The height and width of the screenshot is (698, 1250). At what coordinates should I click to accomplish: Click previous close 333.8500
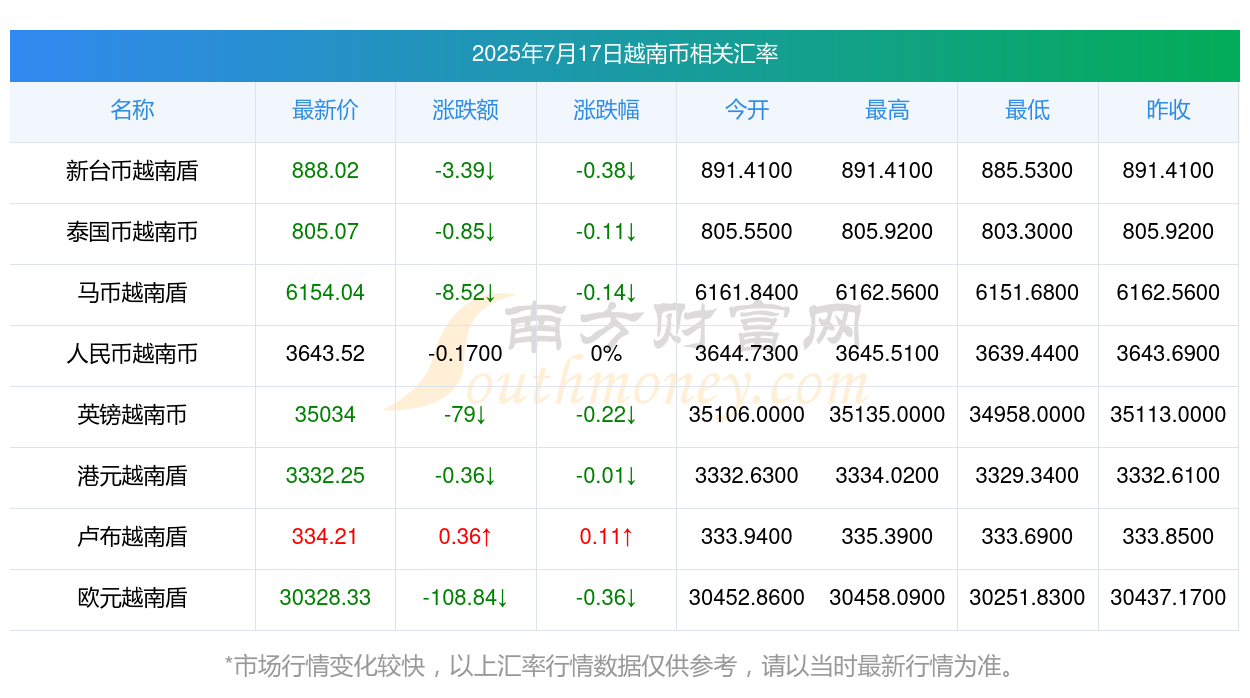1168,537
